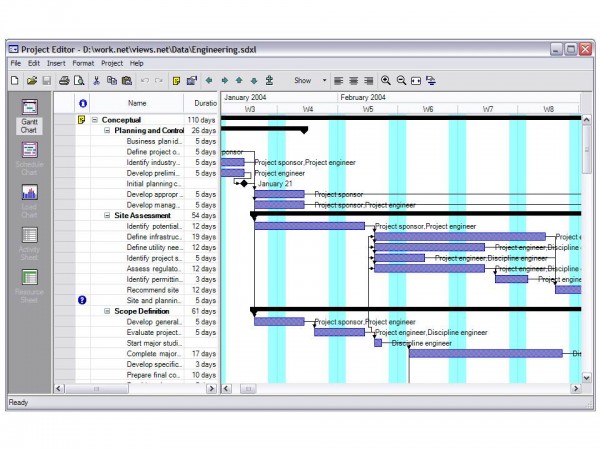This screenshot has width=600, height=450.
Task: Align left toolbar icon
Action: click(x=338, y=81)
